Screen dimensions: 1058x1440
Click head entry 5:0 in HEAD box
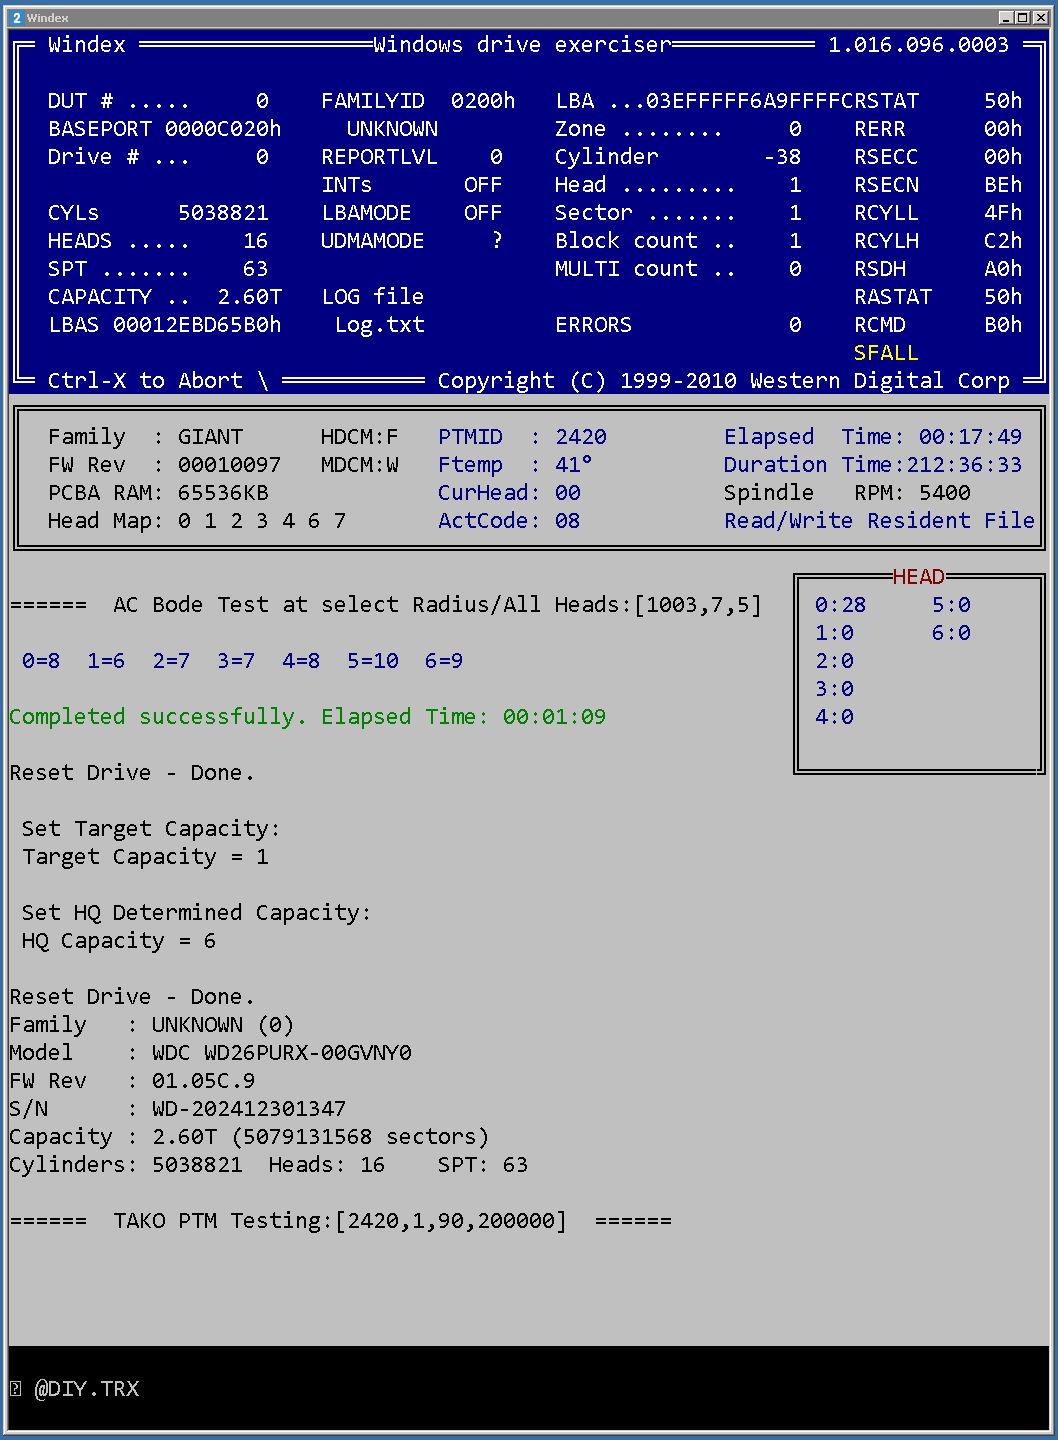click(x=951, y=605)
